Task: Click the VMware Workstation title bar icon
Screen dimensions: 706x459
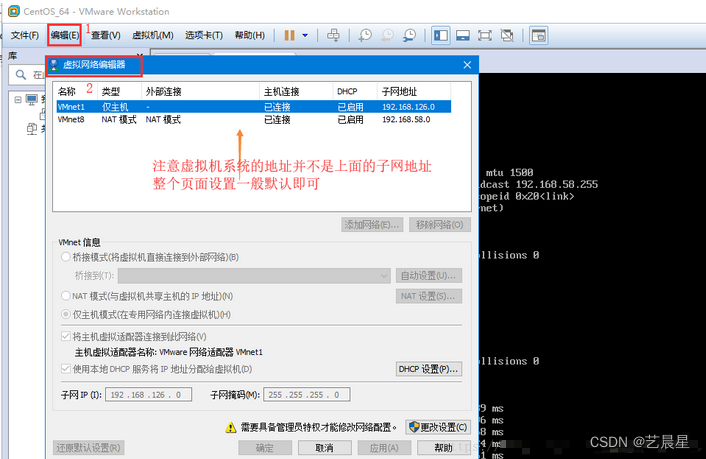Action: point(14,11)
